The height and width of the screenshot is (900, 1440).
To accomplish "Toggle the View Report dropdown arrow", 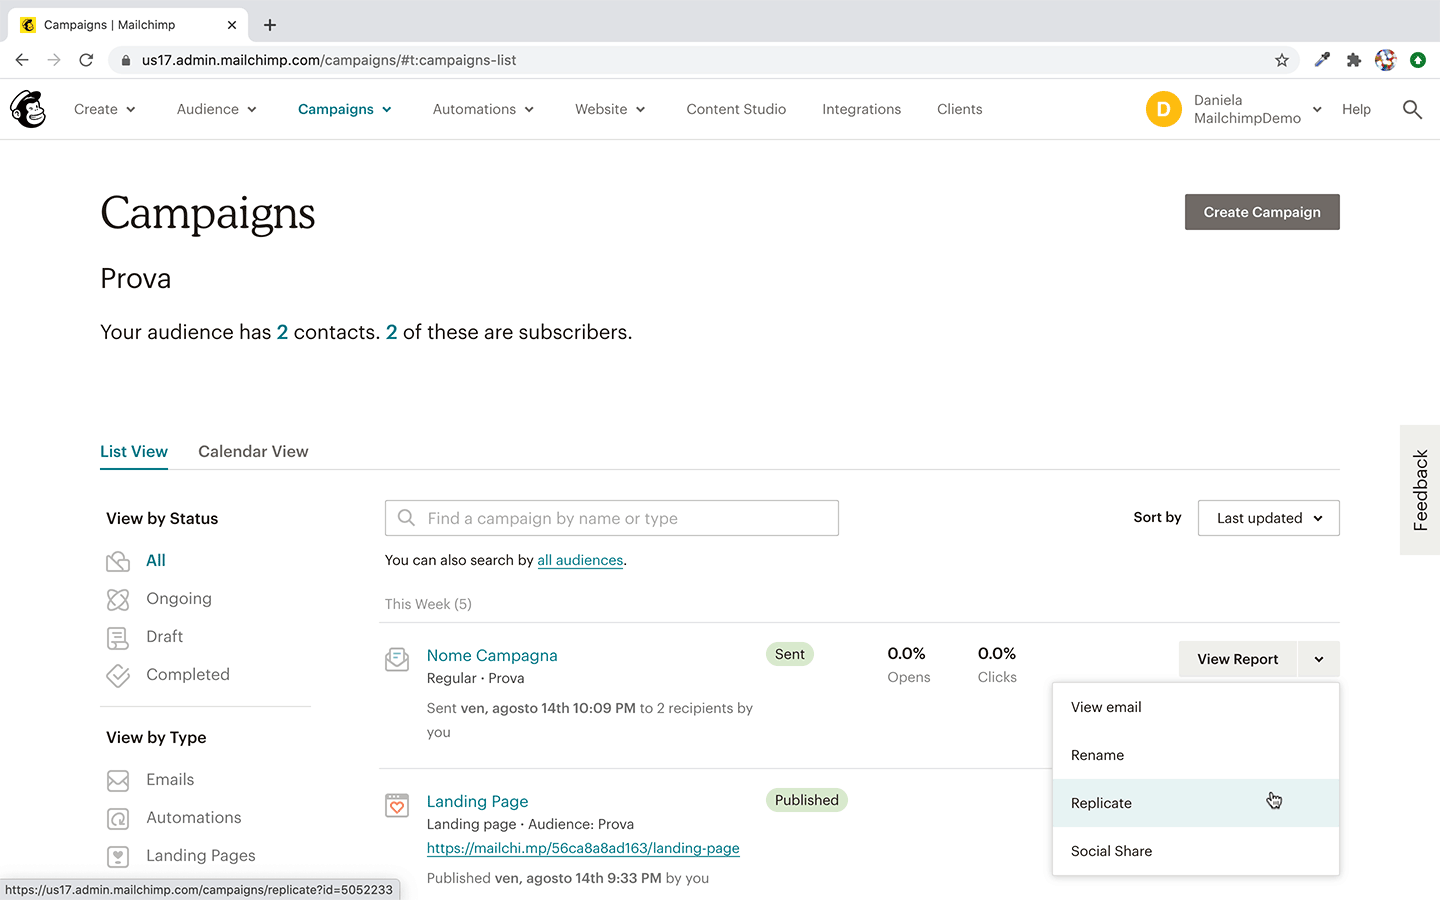I will 1319,659.
